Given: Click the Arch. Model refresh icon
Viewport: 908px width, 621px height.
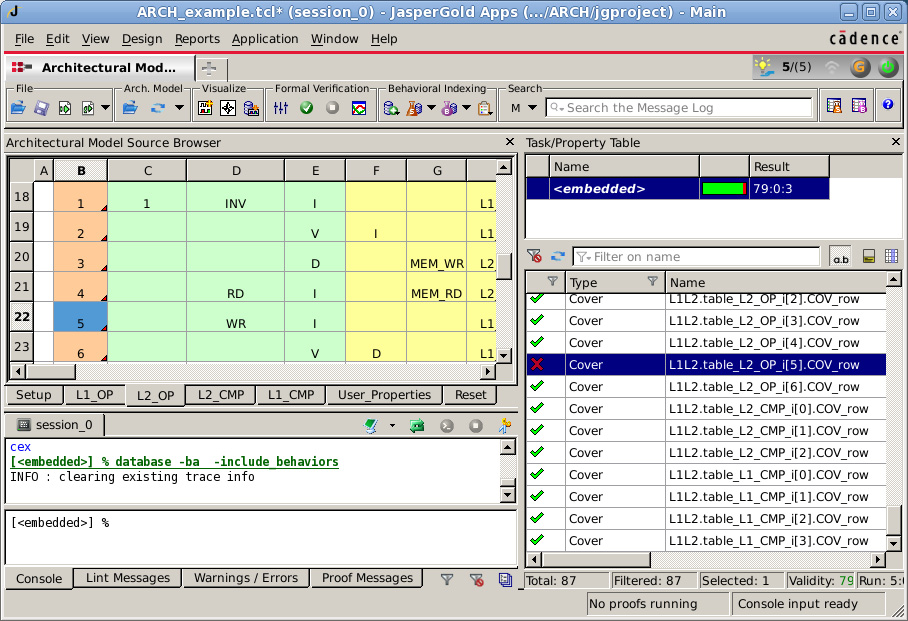Looking at the screenshot, I should pos(158,108).
